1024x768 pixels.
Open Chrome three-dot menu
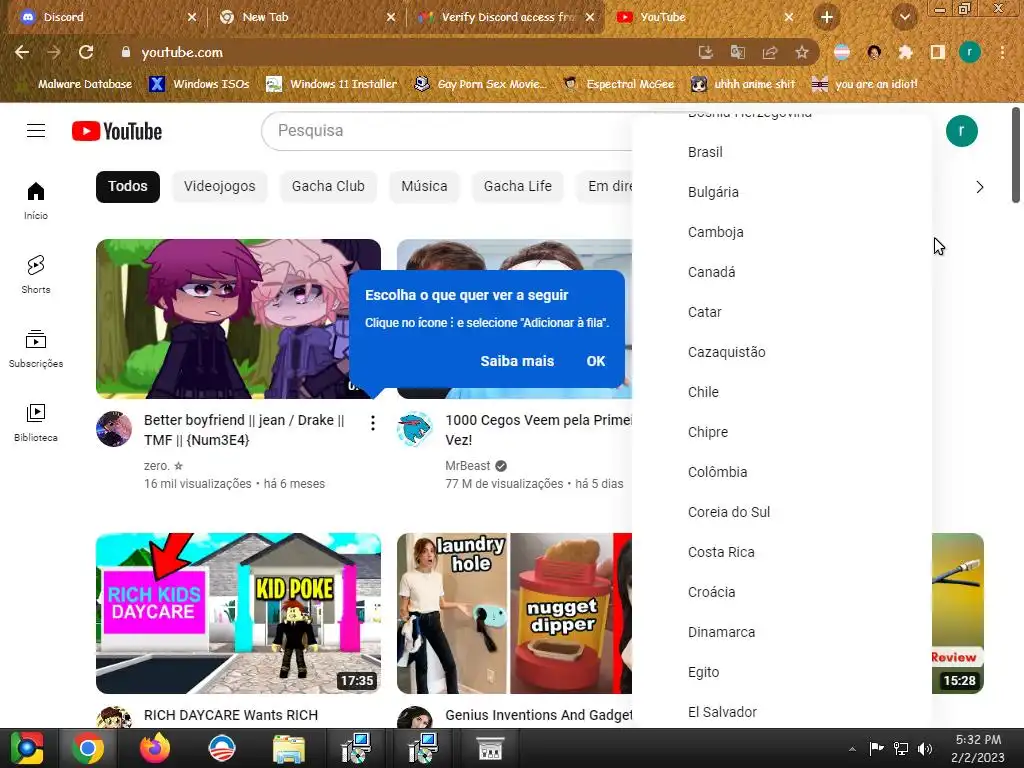pyautogui.click(x=1002, y=52)
